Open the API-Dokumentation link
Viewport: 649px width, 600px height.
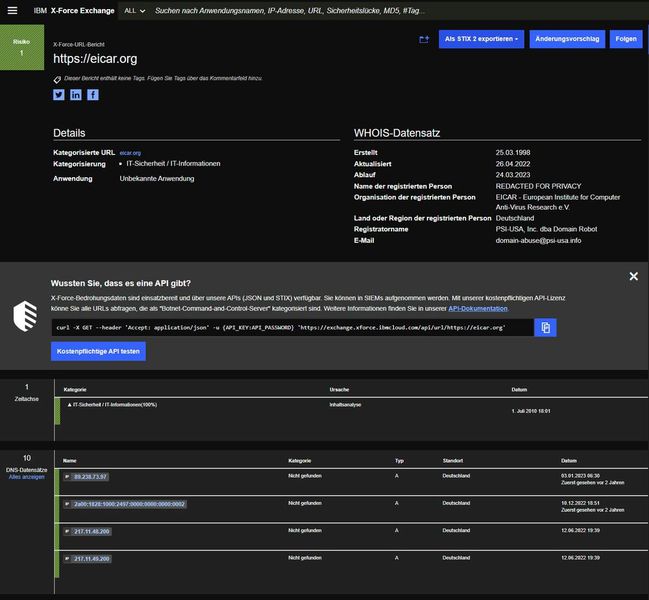point(478,309)
